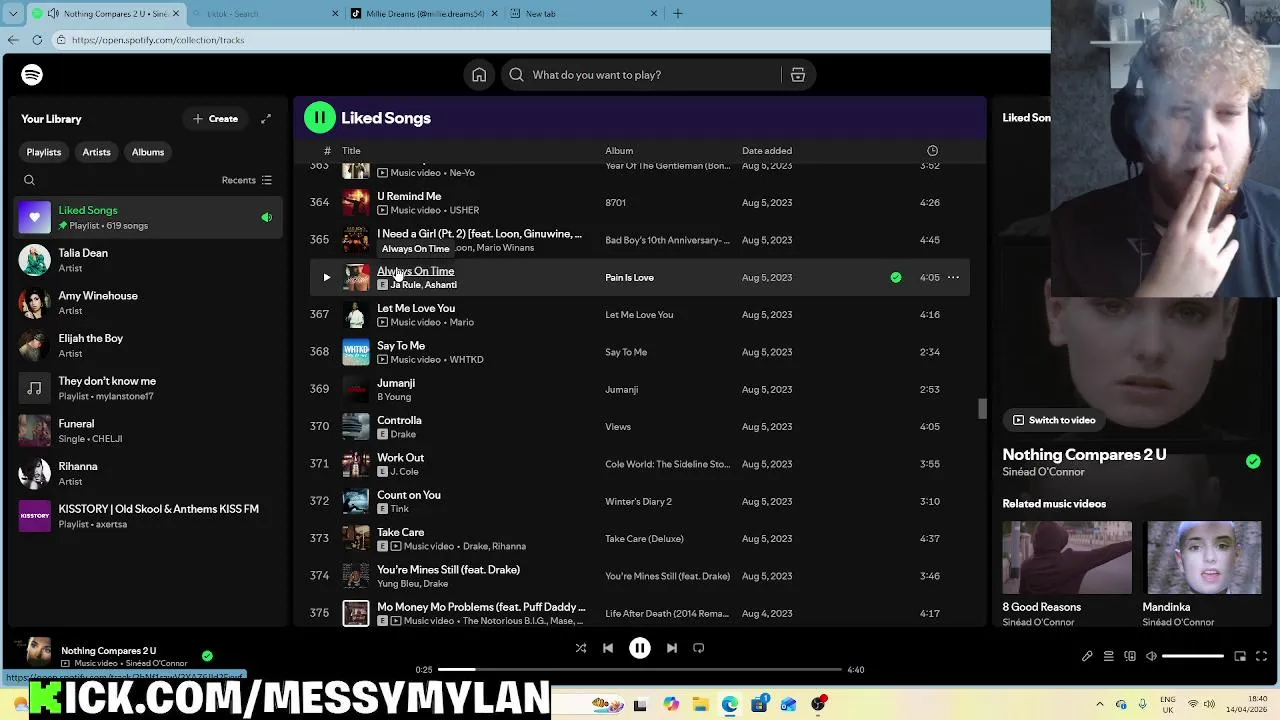Image resolution: width=1280 pixels, height=720 pixels.
Task: Unlike Nothing Compares 2 U in now-playing bar
Action: coord(207,656)
